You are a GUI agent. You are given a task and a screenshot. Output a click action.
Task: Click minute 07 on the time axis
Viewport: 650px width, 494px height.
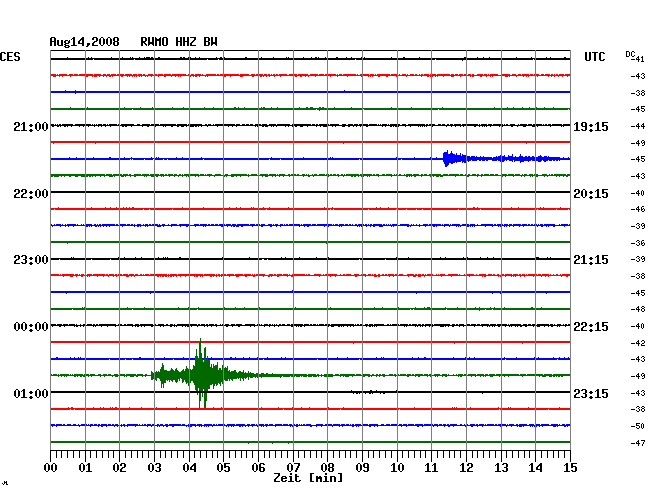pos(293,468)
